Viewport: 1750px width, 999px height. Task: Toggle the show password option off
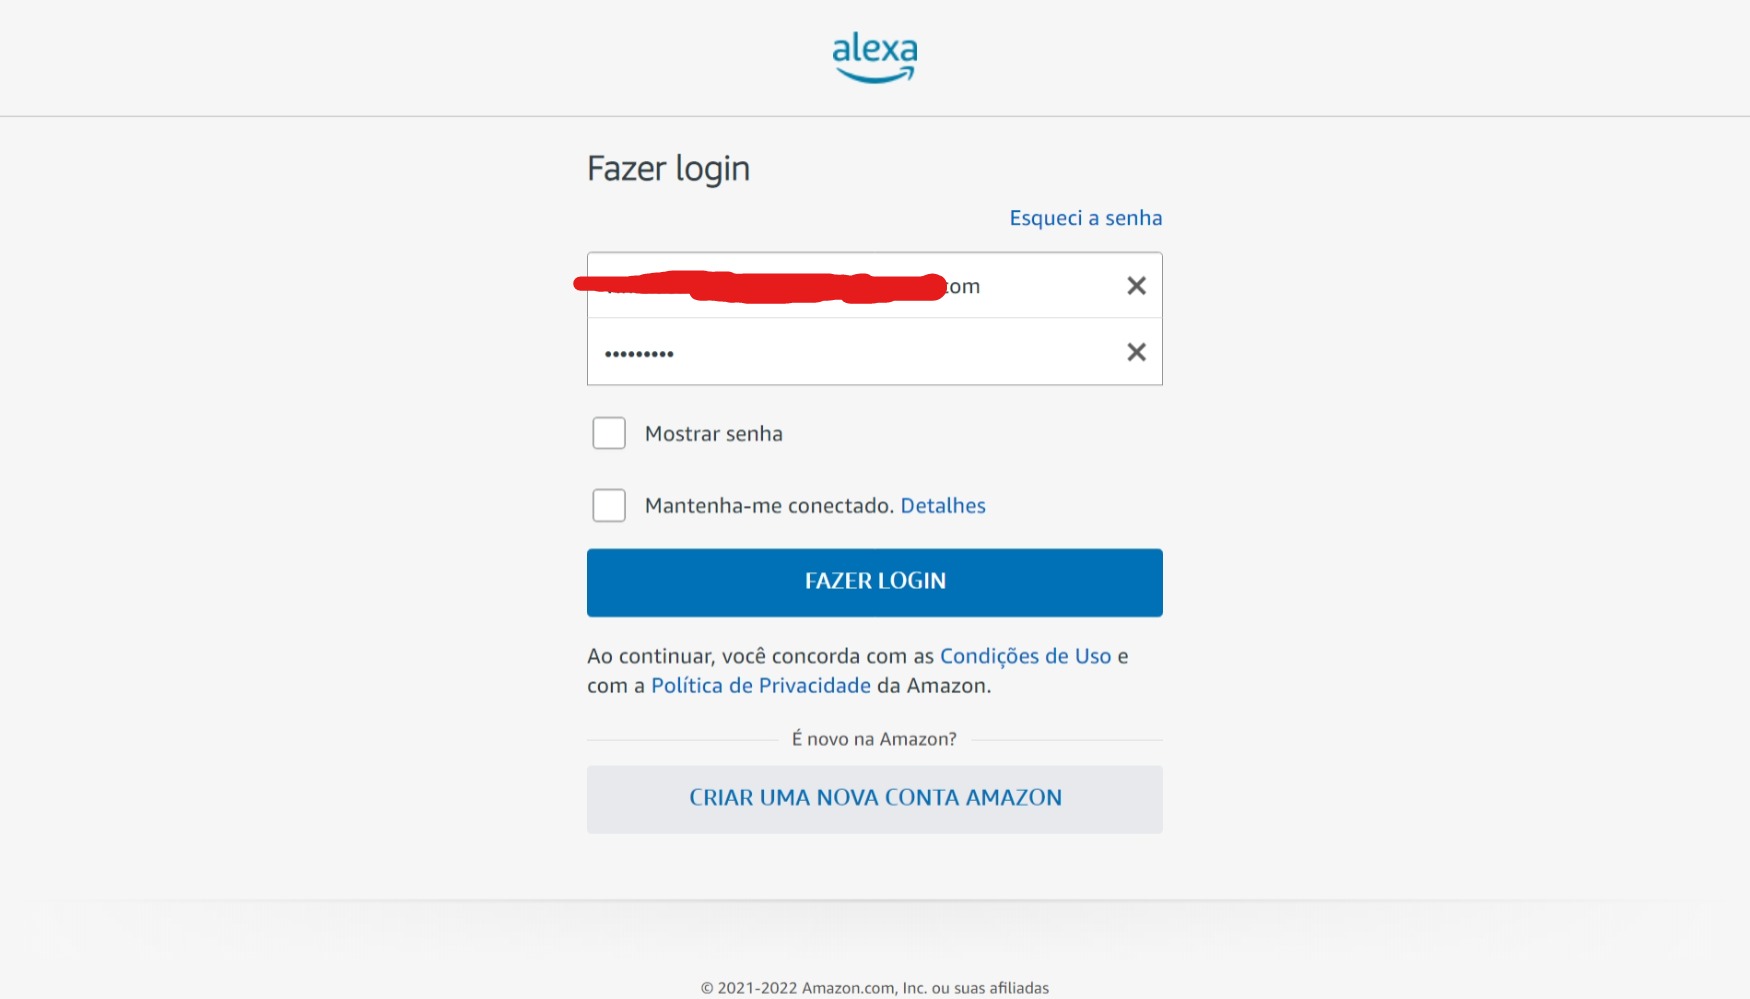[x=609, y=432]
